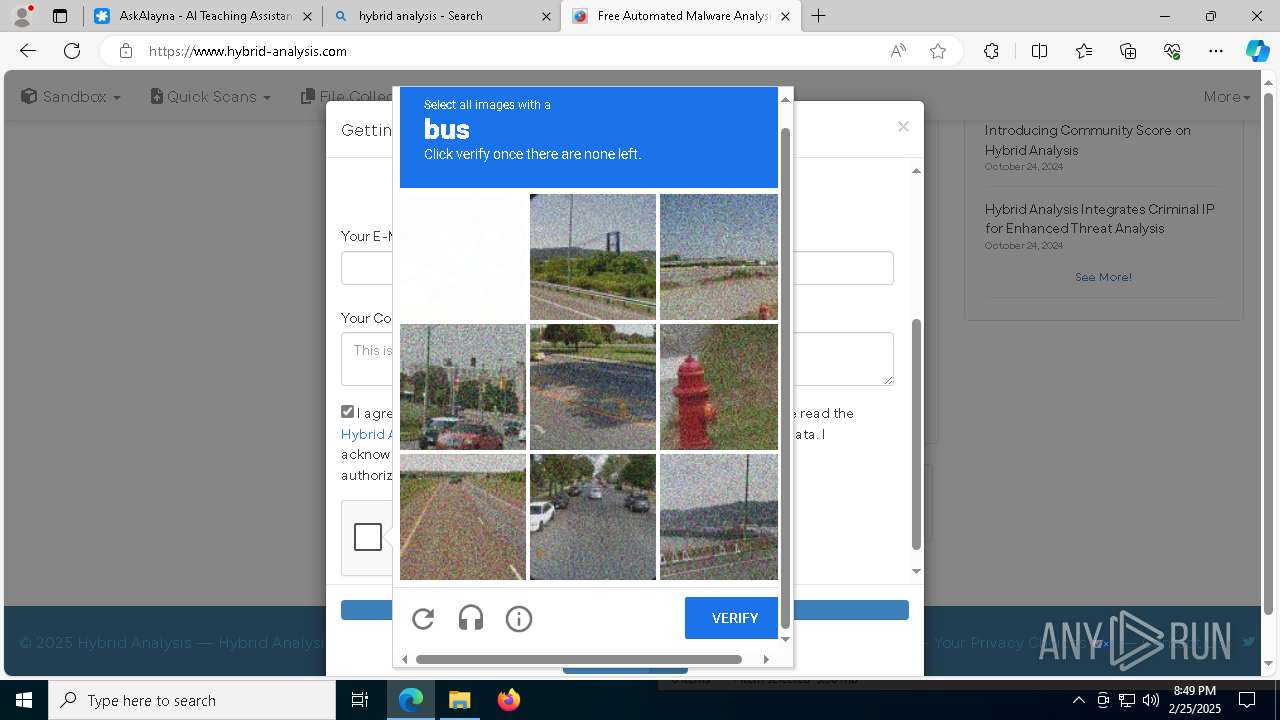Select the empty road with bike lane tile
The height and width of the screenshot is (720, 1280).
(x=463, y=517)
